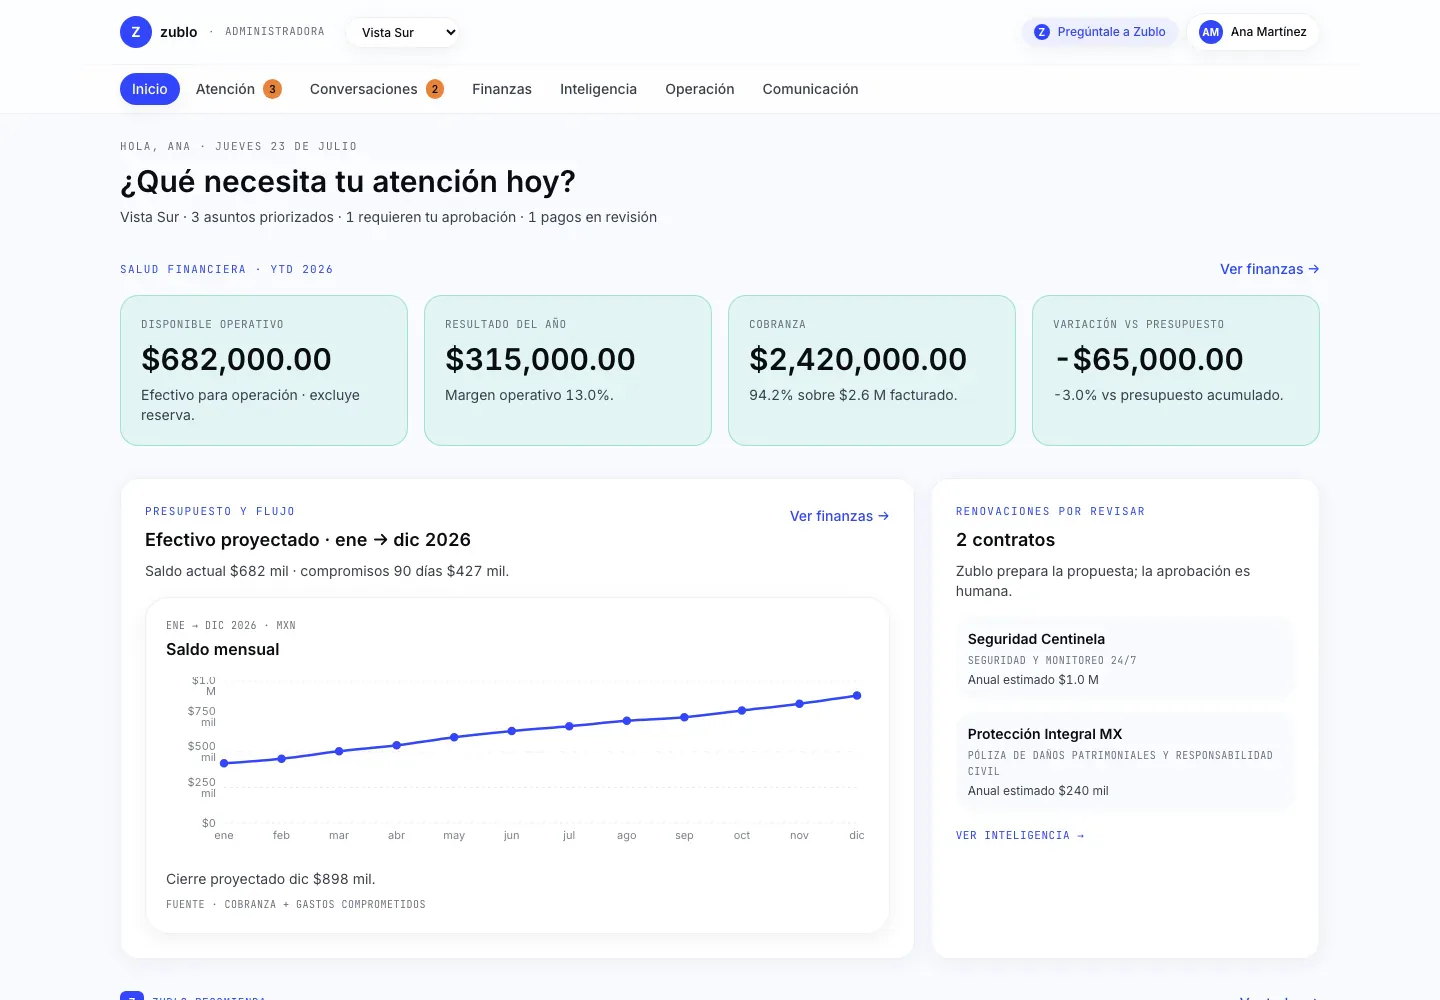Go to the Finanzas tab

click(502, 89)
